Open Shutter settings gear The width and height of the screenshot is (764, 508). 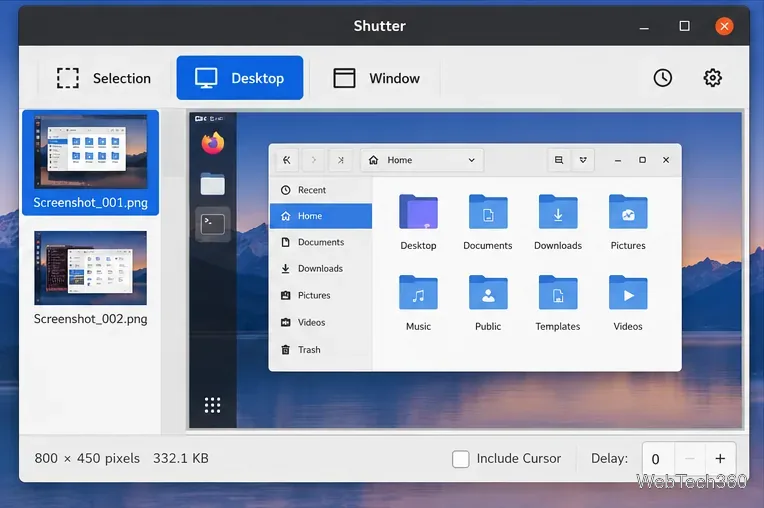pos(712,78)
